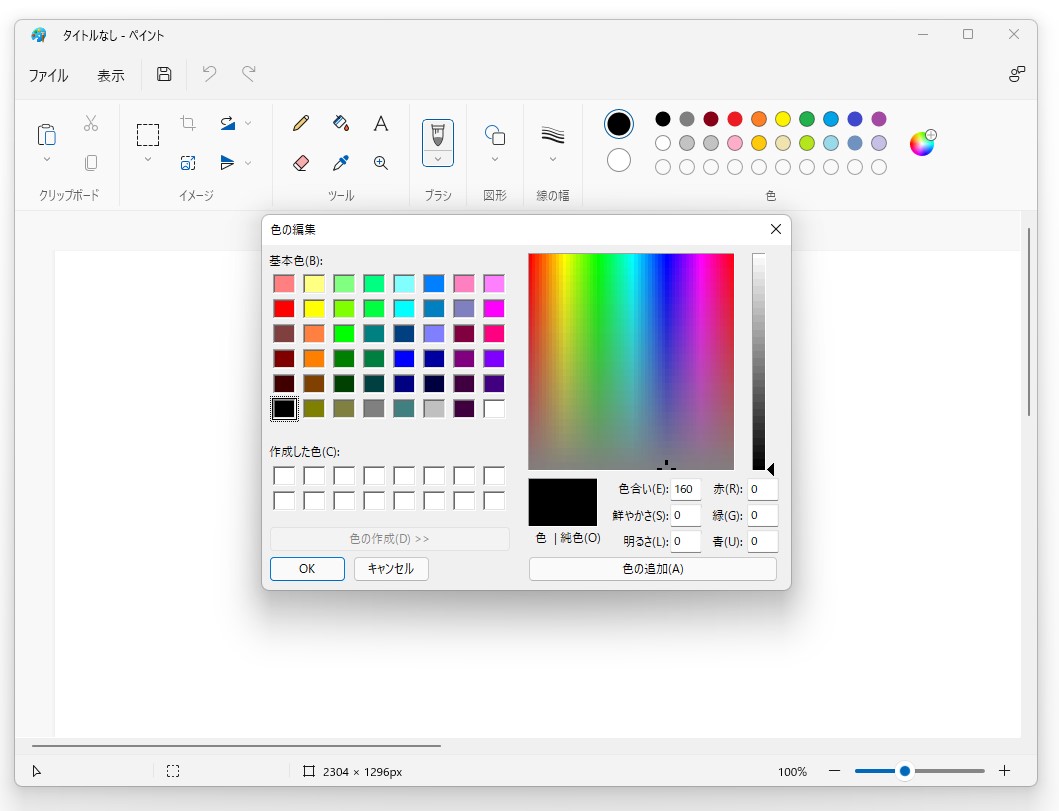Image resolution: width=1059 pixels, height=811 pixels.
Task: Click the Resize image icon
Action: tap(188, 163)
